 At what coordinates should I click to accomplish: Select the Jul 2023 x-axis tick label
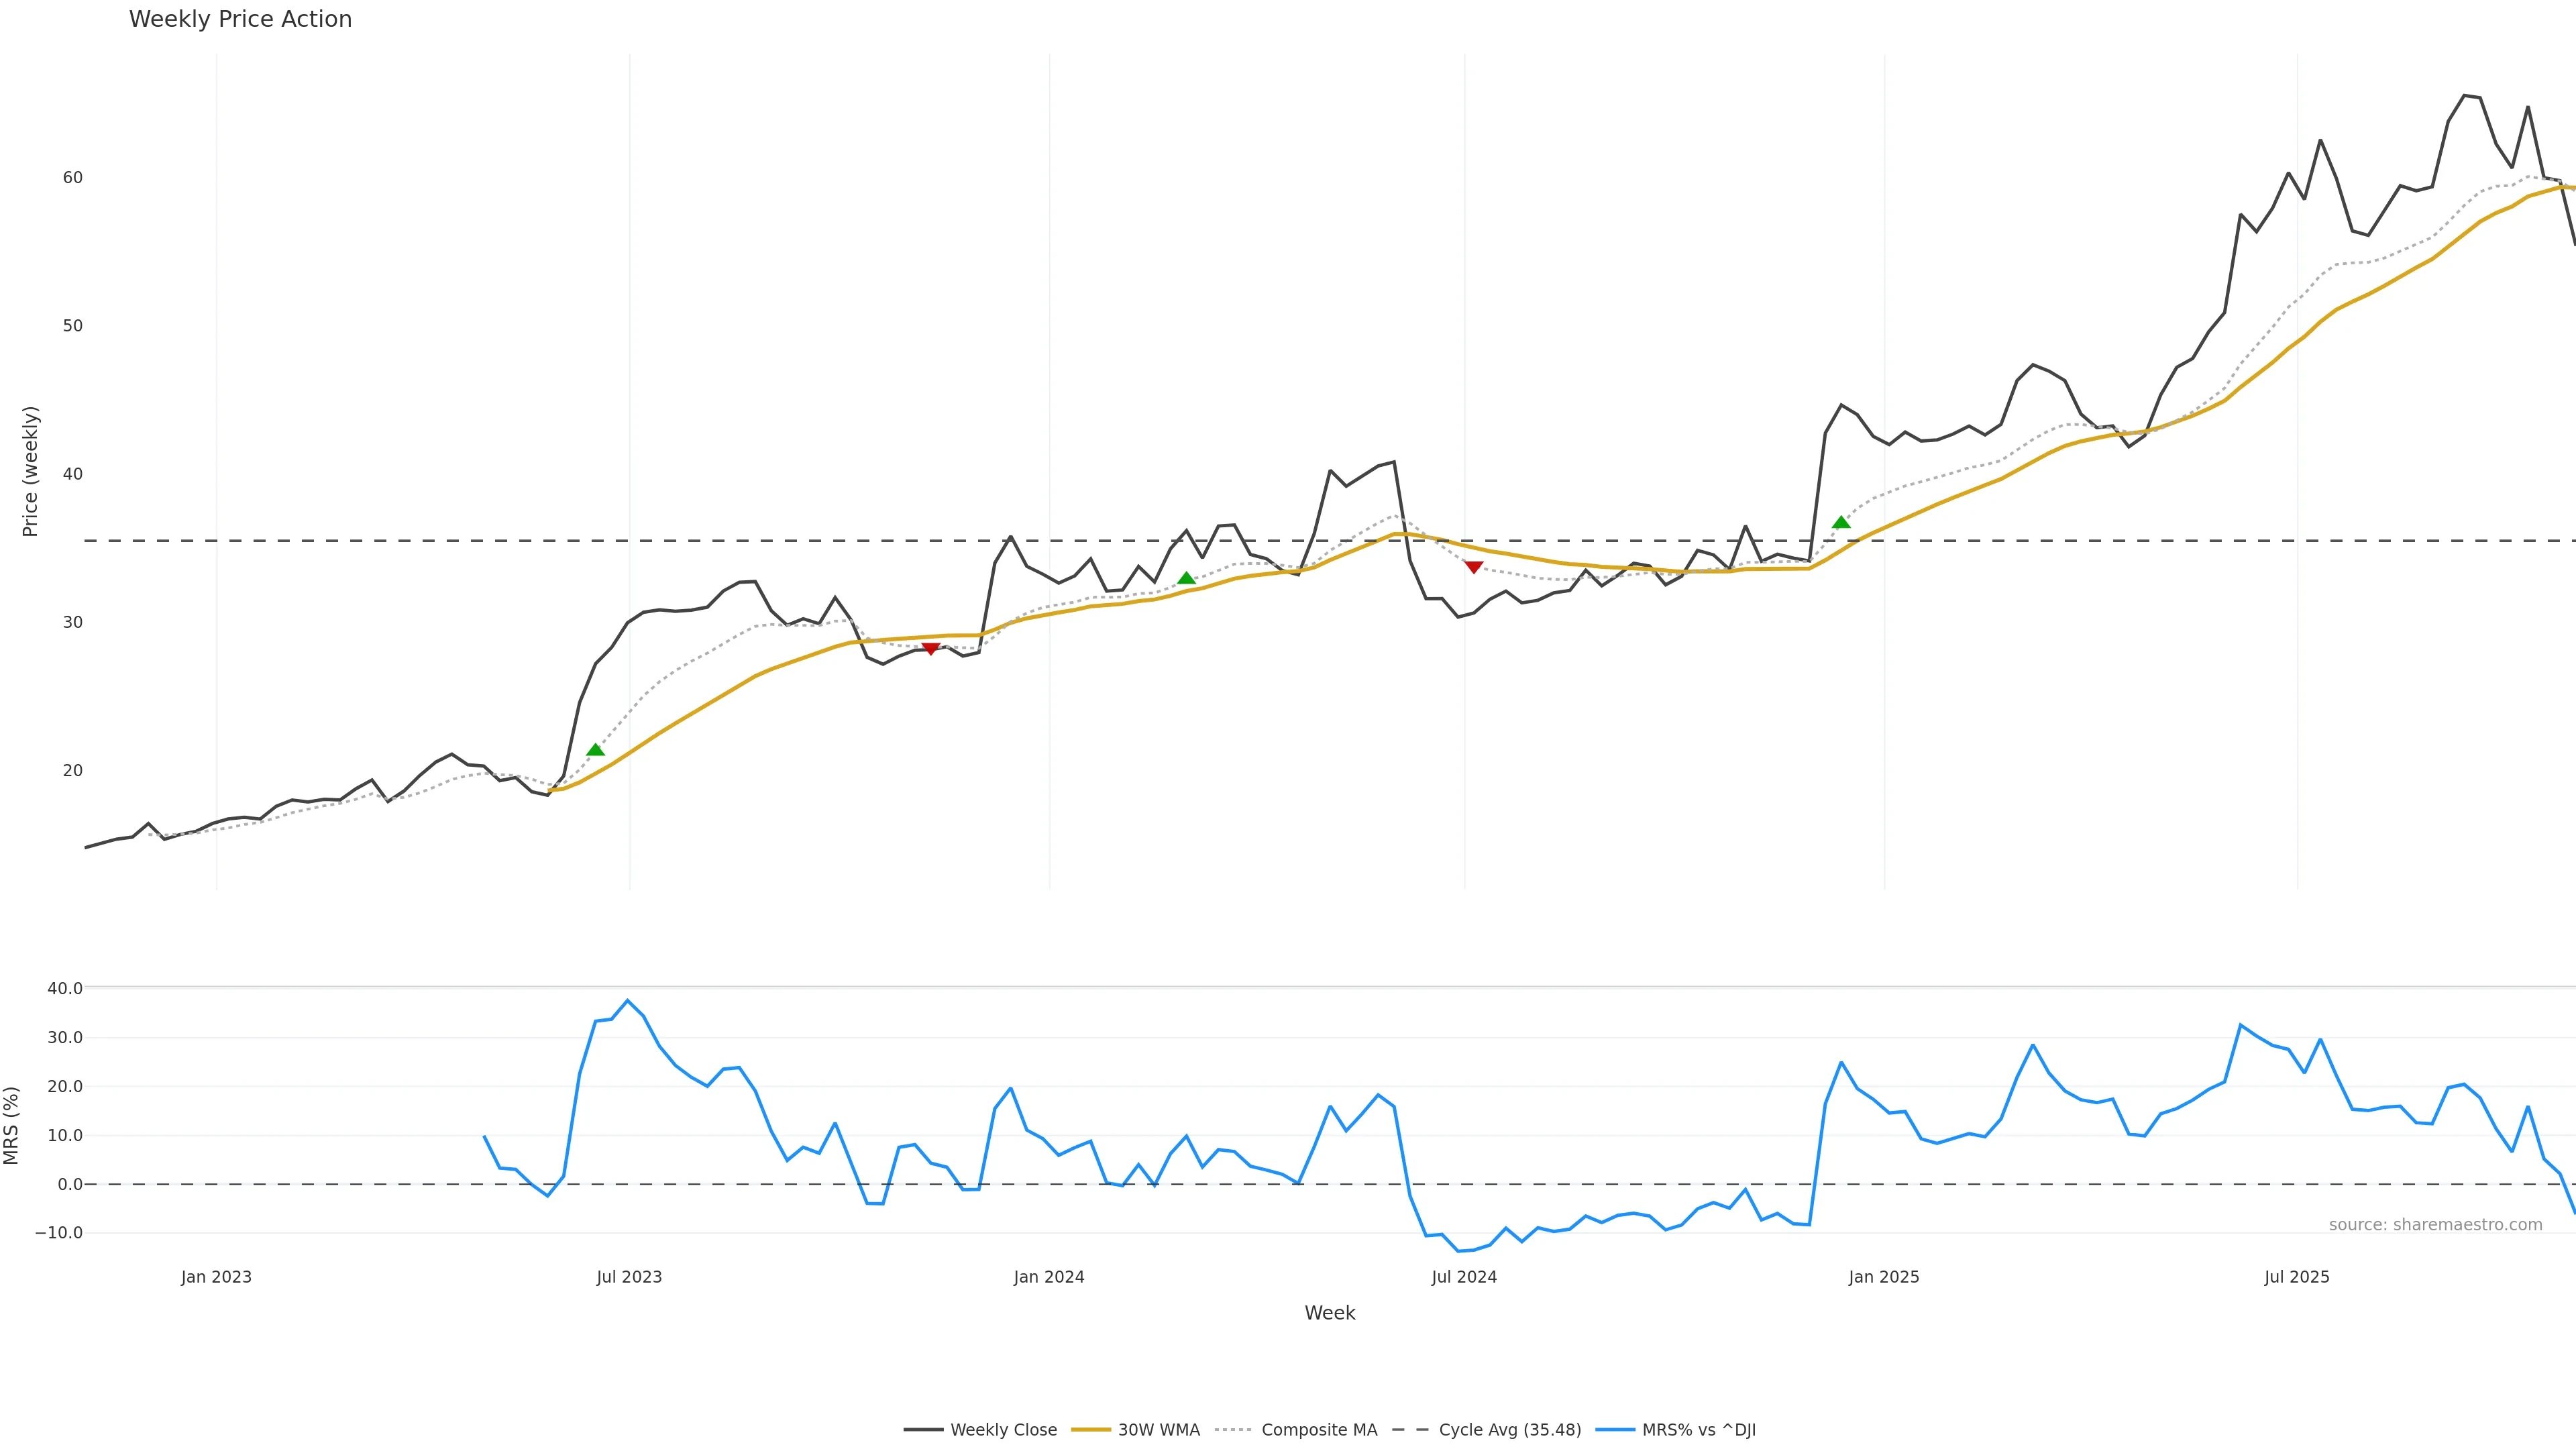point(629,1277)
